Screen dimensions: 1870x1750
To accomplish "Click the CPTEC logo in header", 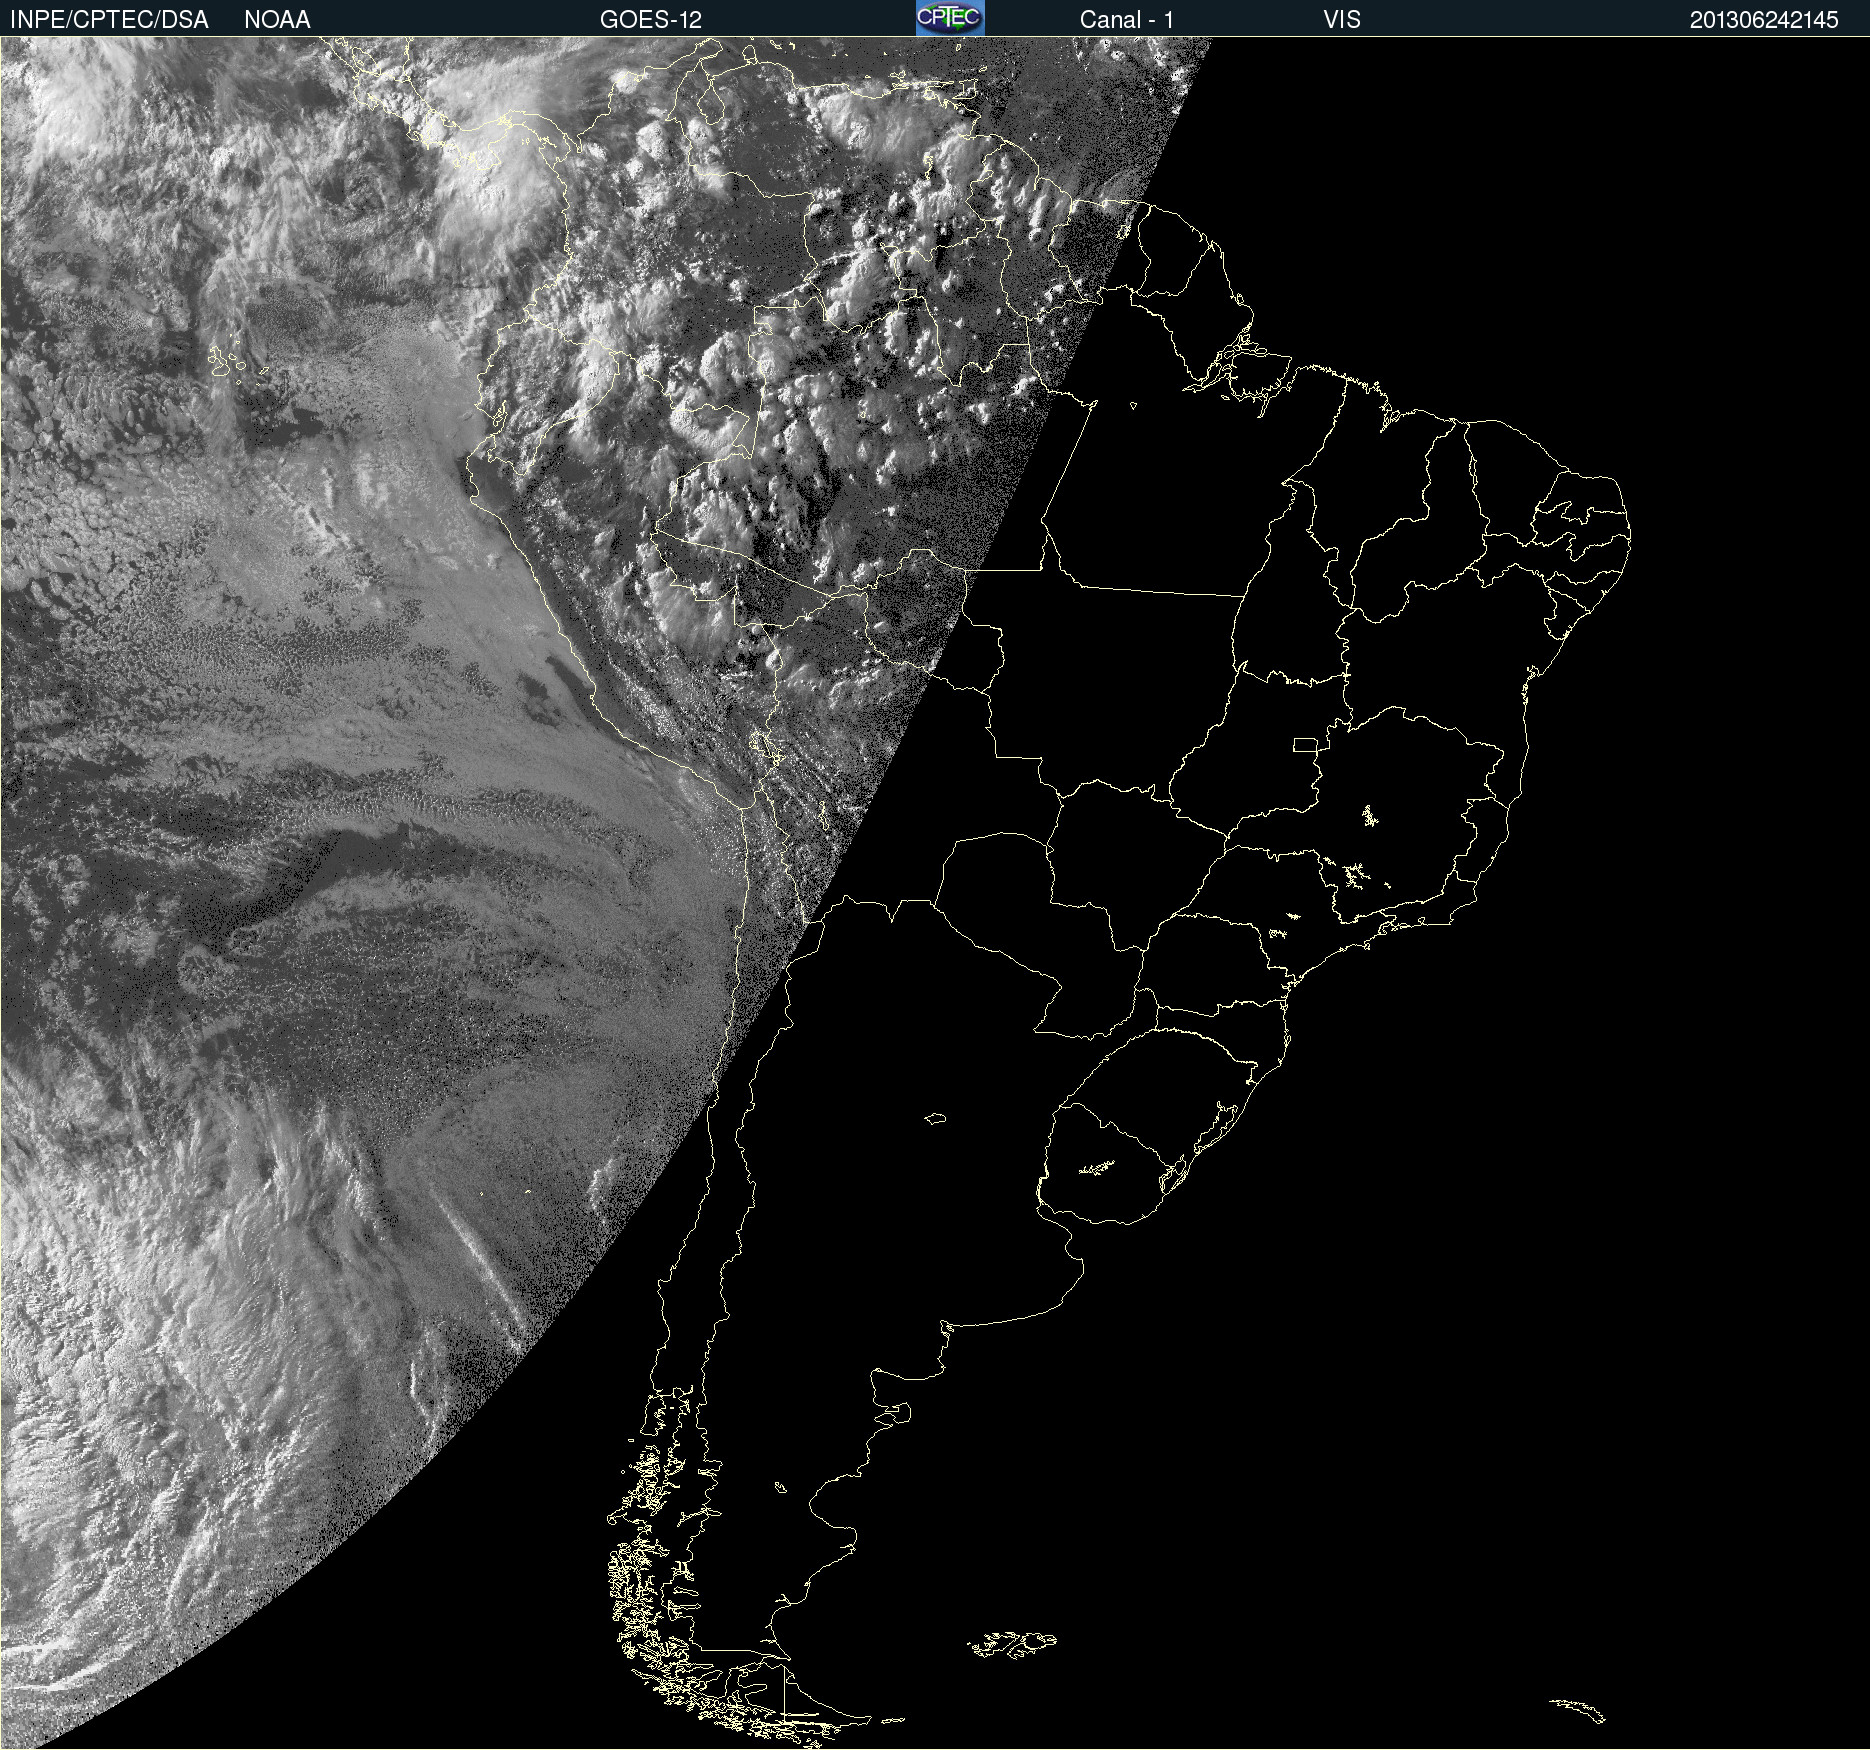I will [950, 18].
